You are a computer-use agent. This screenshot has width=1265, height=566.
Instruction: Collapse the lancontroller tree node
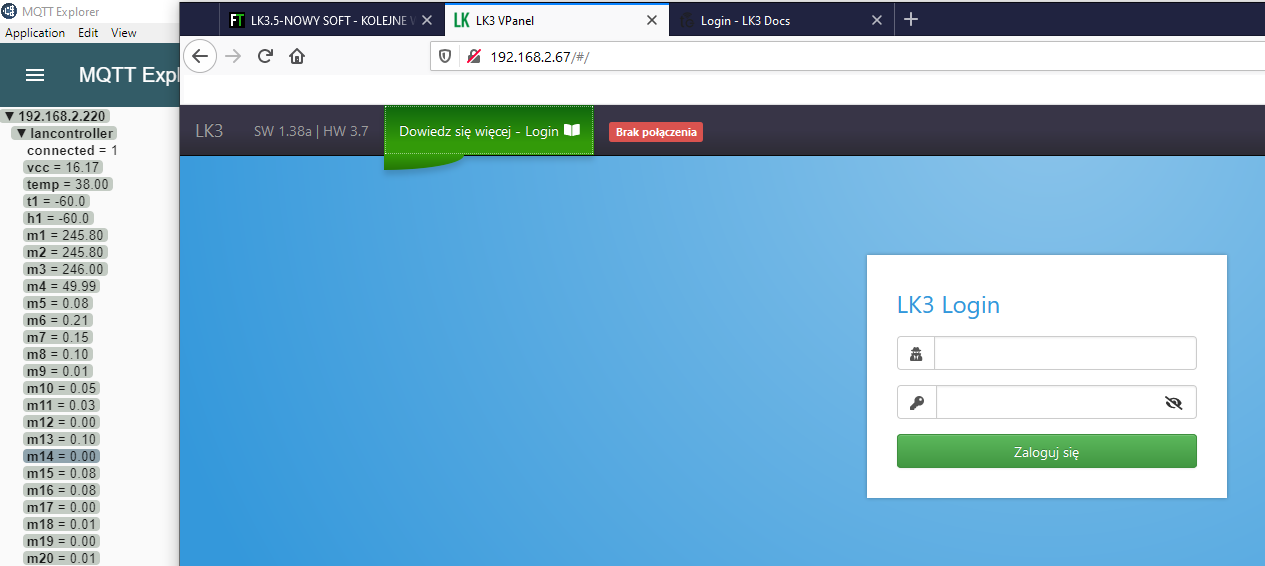[21, 133]
